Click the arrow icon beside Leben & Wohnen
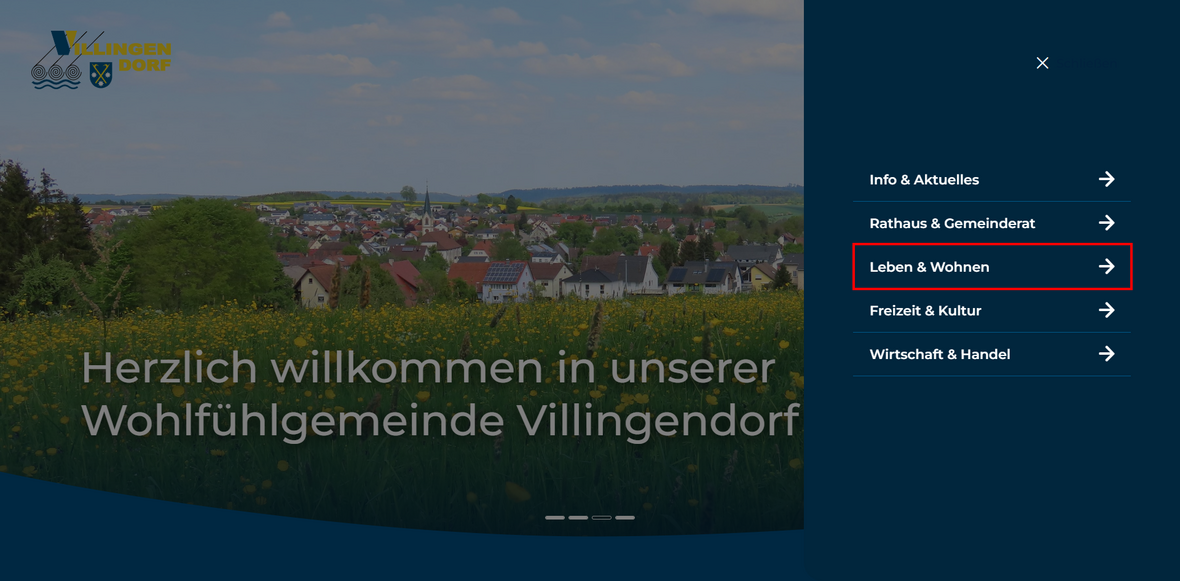 1106,267
